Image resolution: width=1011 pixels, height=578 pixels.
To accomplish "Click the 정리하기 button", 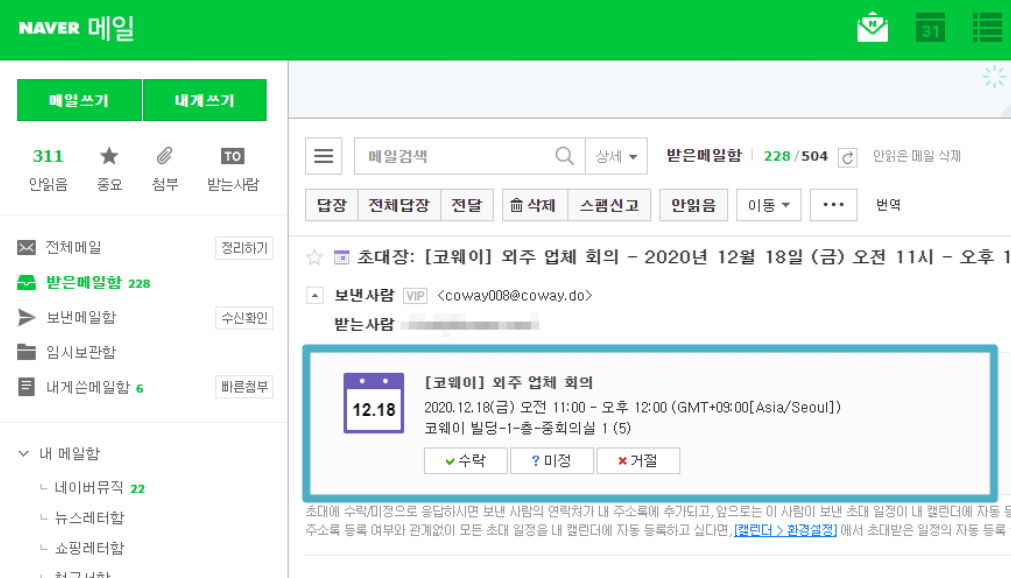I will pyautogui.click(x=244, y=248).
